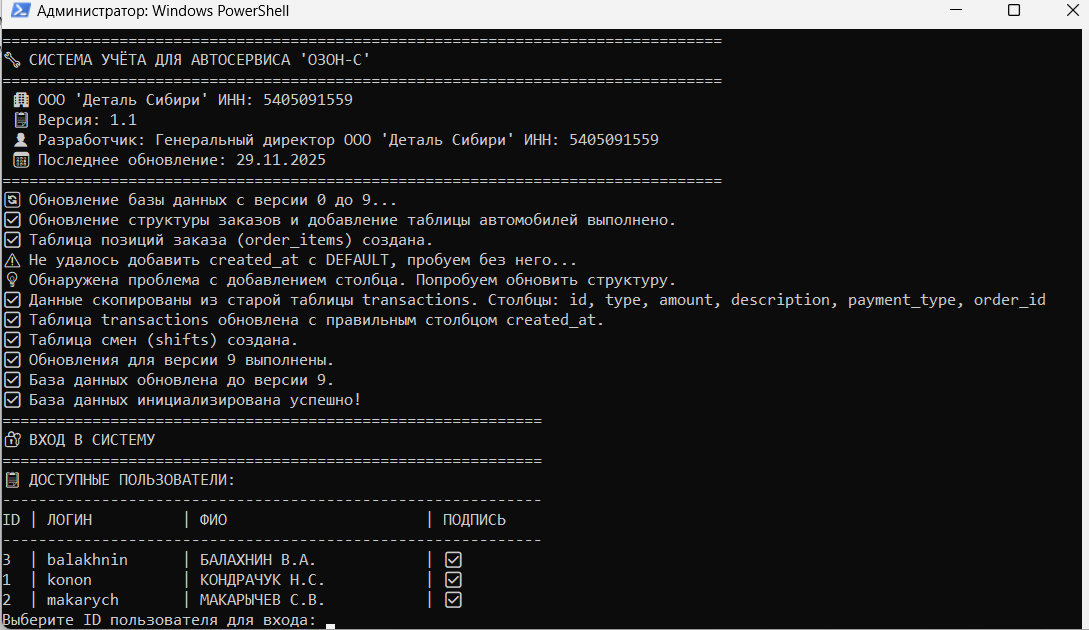Close the PowerShell window
The height and width of the screenshot is (630, 1089).
pyautogui.click(x=1072, y=10)
